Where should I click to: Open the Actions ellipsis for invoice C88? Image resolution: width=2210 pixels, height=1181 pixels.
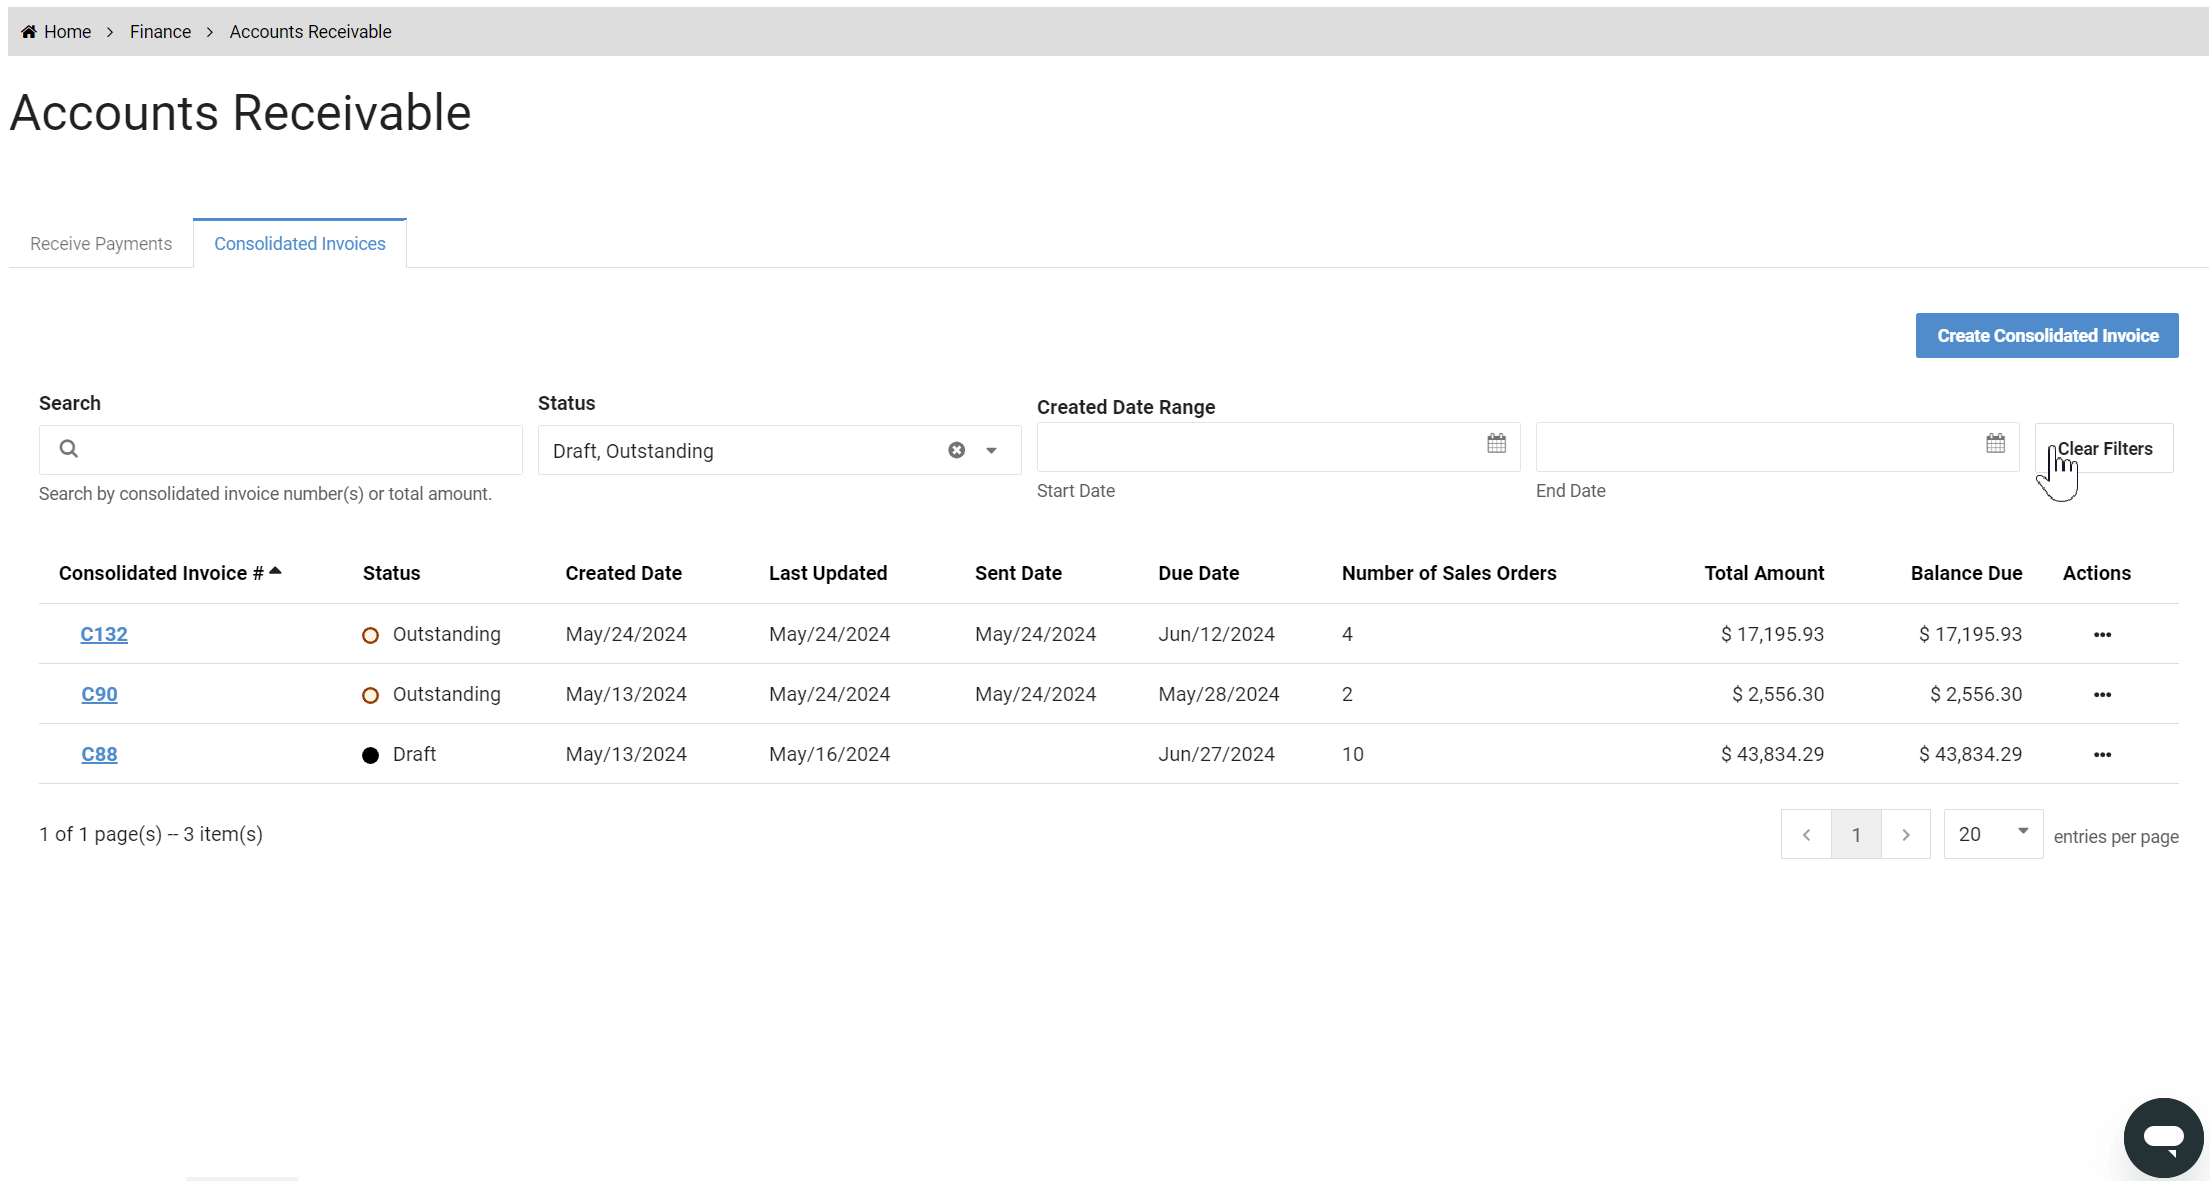(2102, 755)
